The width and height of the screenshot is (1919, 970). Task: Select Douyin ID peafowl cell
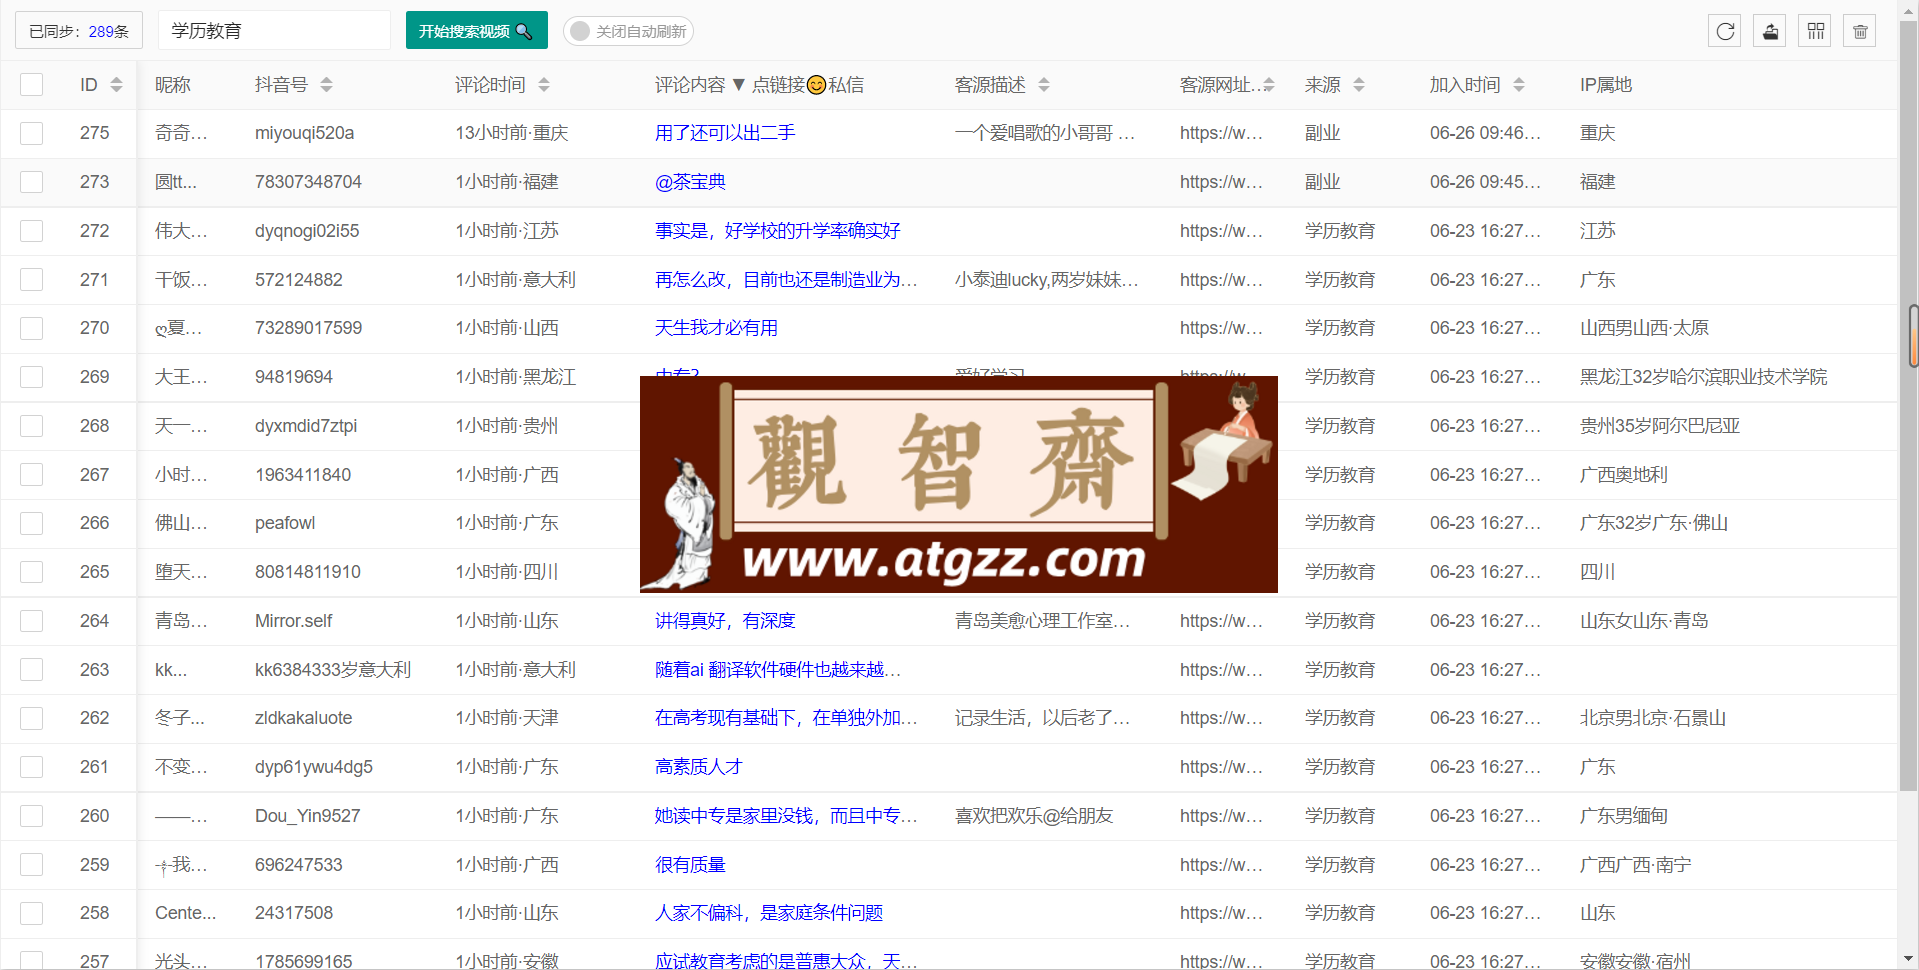click(x=285, y=523)
